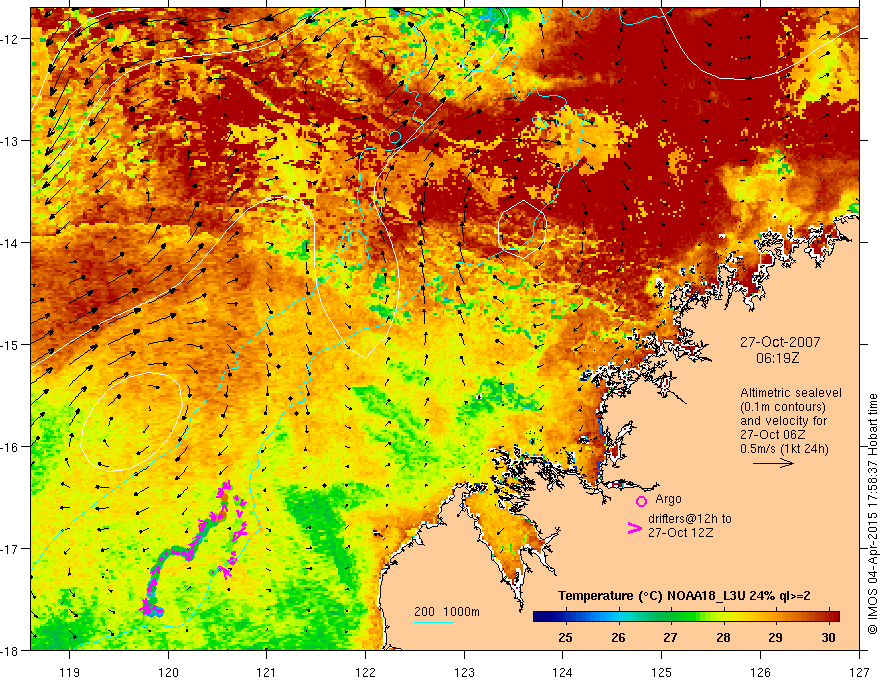The width and height of the screenshot is (880, 680).
Task: Click latitude axis label -13
Action: [x=10, y=141]
